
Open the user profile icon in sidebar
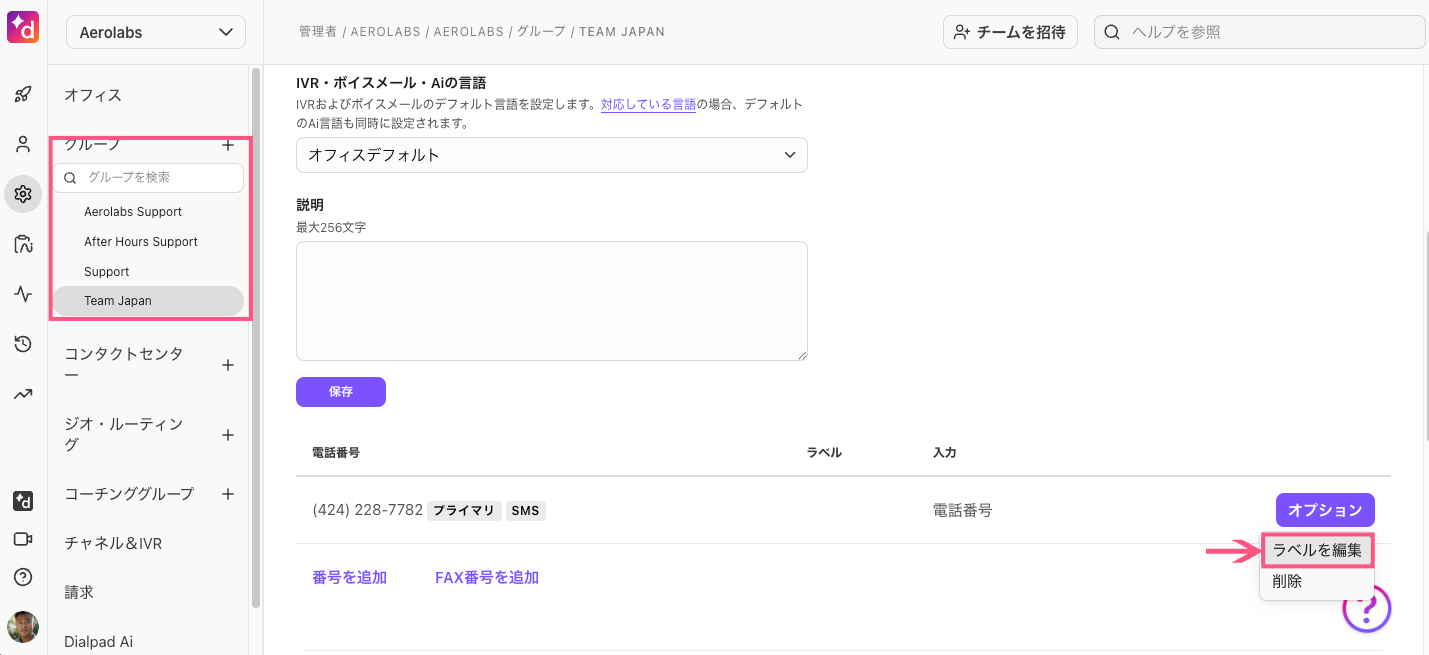(23, 144)
